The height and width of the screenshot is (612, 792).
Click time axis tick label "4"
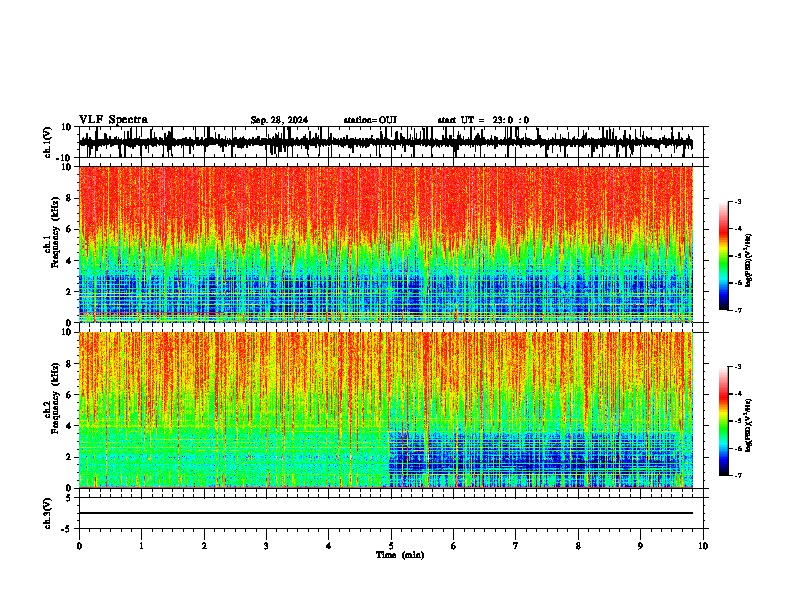(x=329, y=546)
